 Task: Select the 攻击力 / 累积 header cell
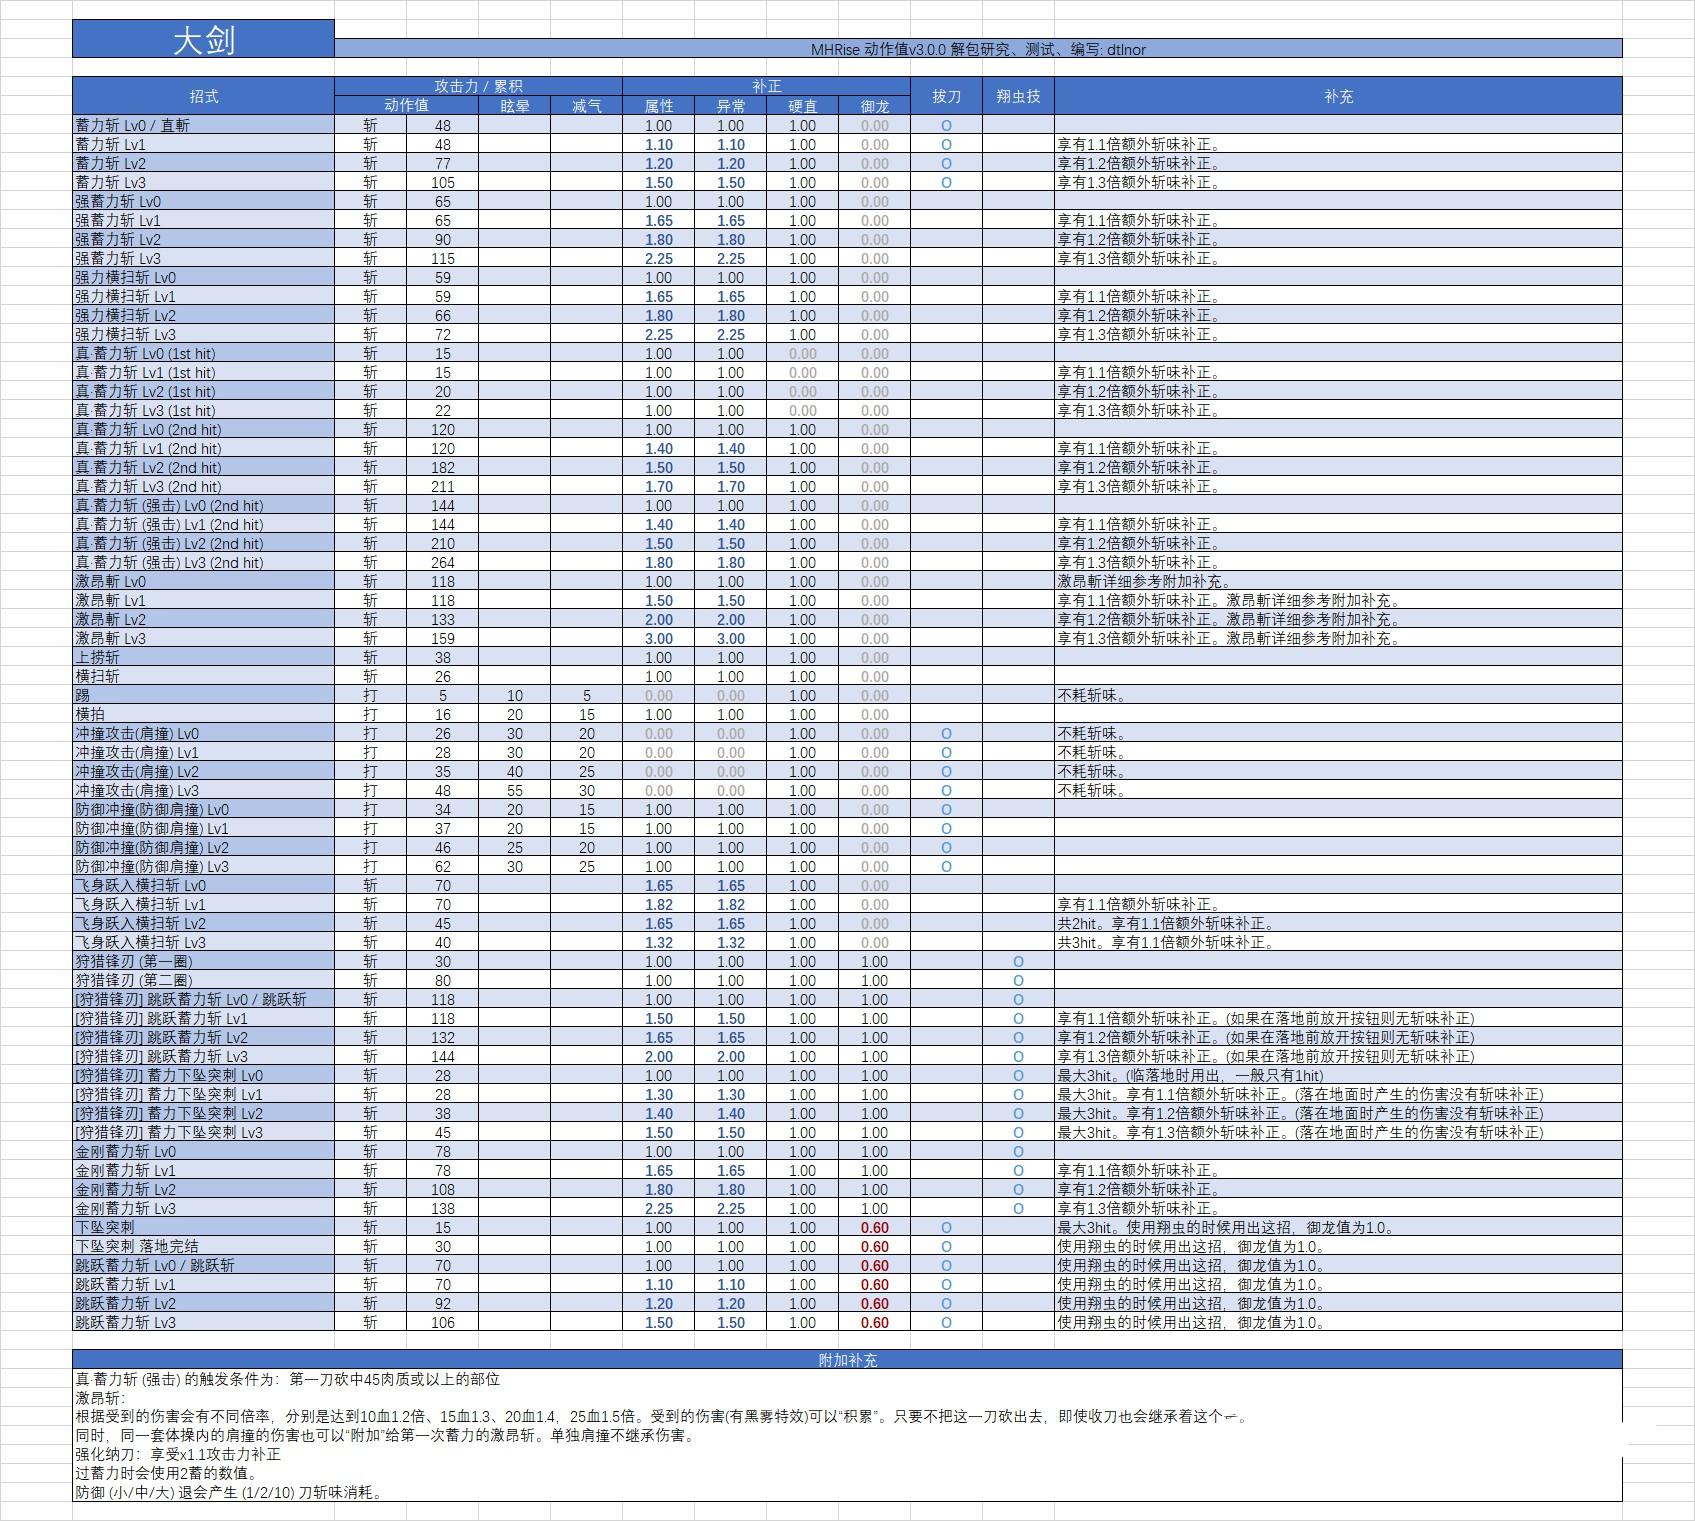coord(478,87)
